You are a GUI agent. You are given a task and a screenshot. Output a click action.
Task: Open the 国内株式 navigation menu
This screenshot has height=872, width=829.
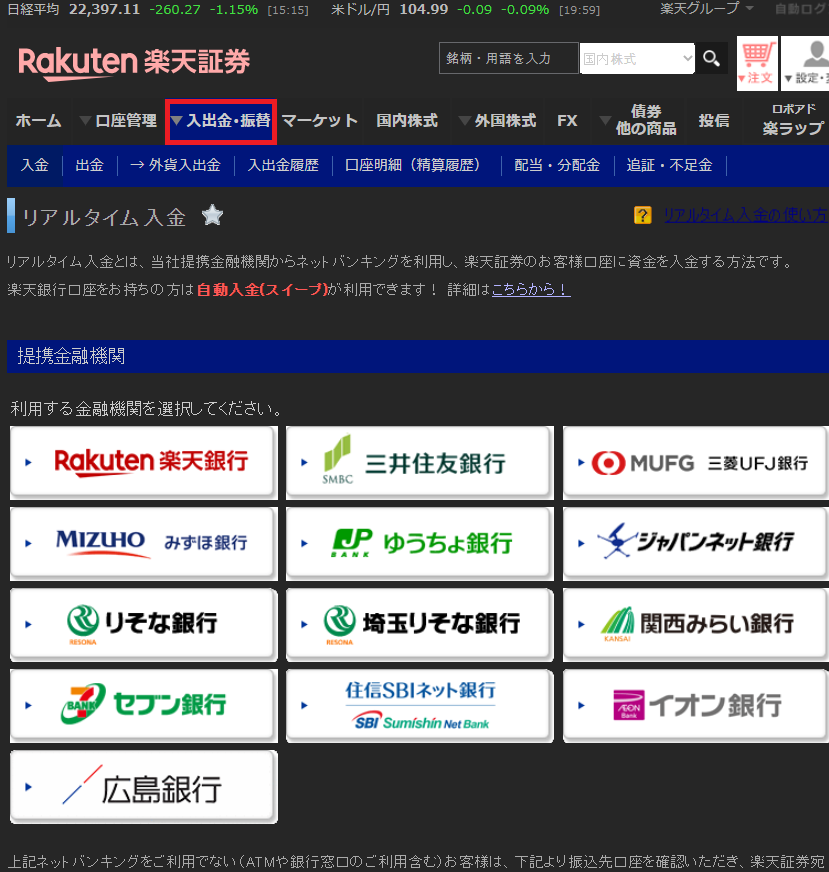tap(407, 121)
